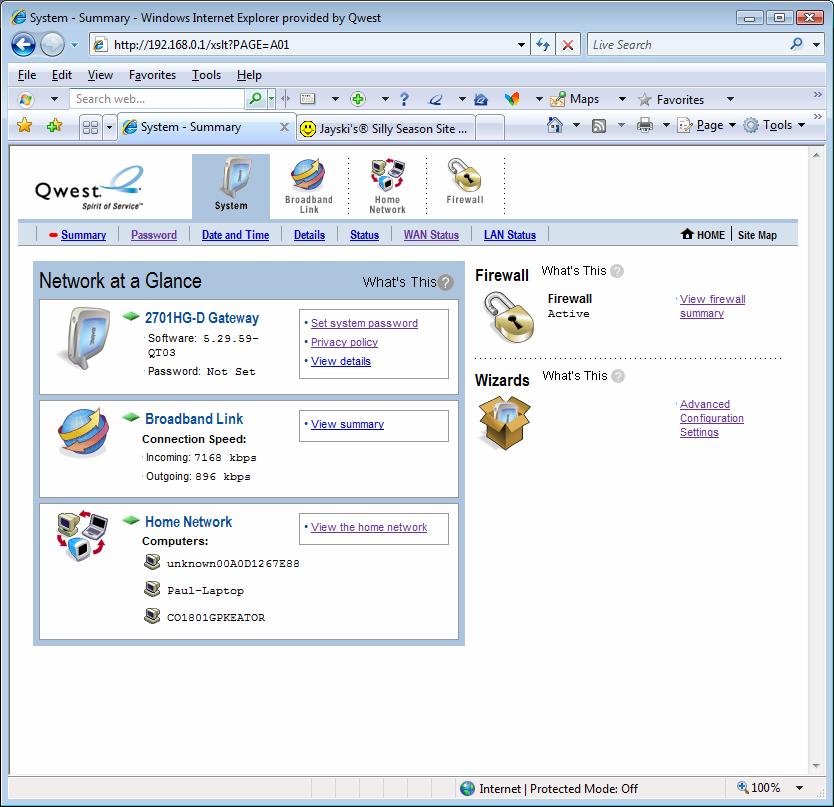This screenshot has height=807, width=834.
Task: Open the recent pages dropdown arrow
Action: [x=74, y=45]
